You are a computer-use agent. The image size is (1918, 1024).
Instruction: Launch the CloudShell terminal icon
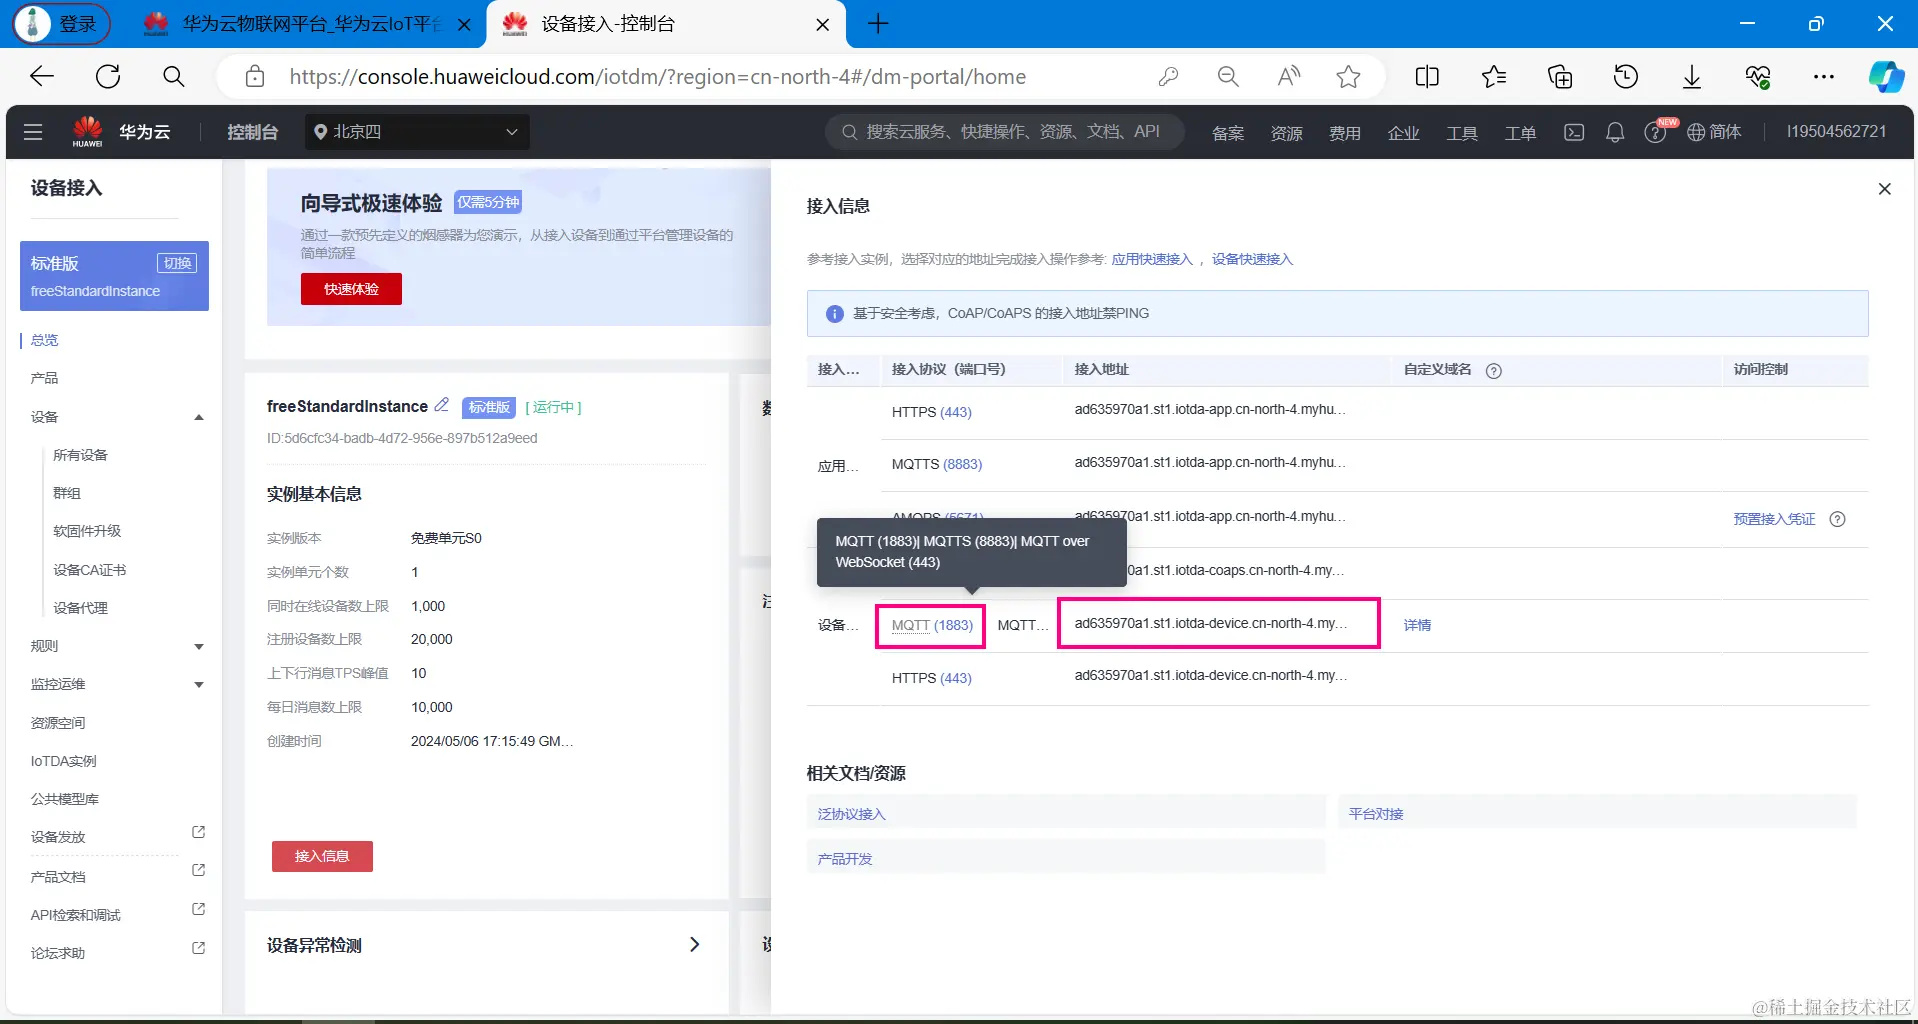pos(1574,132)
